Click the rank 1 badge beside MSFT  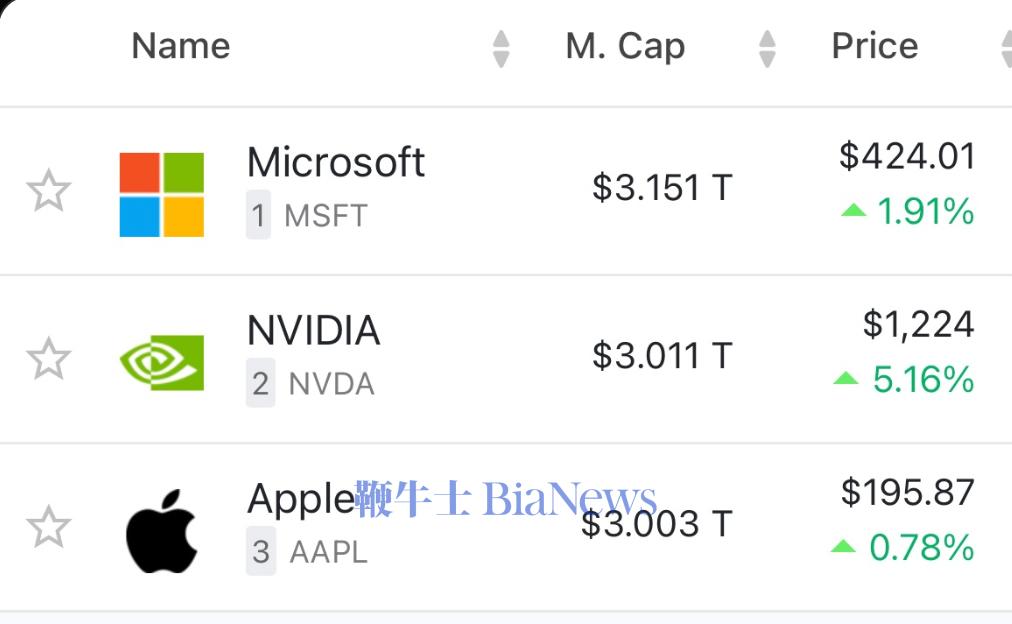pos(258,215)
